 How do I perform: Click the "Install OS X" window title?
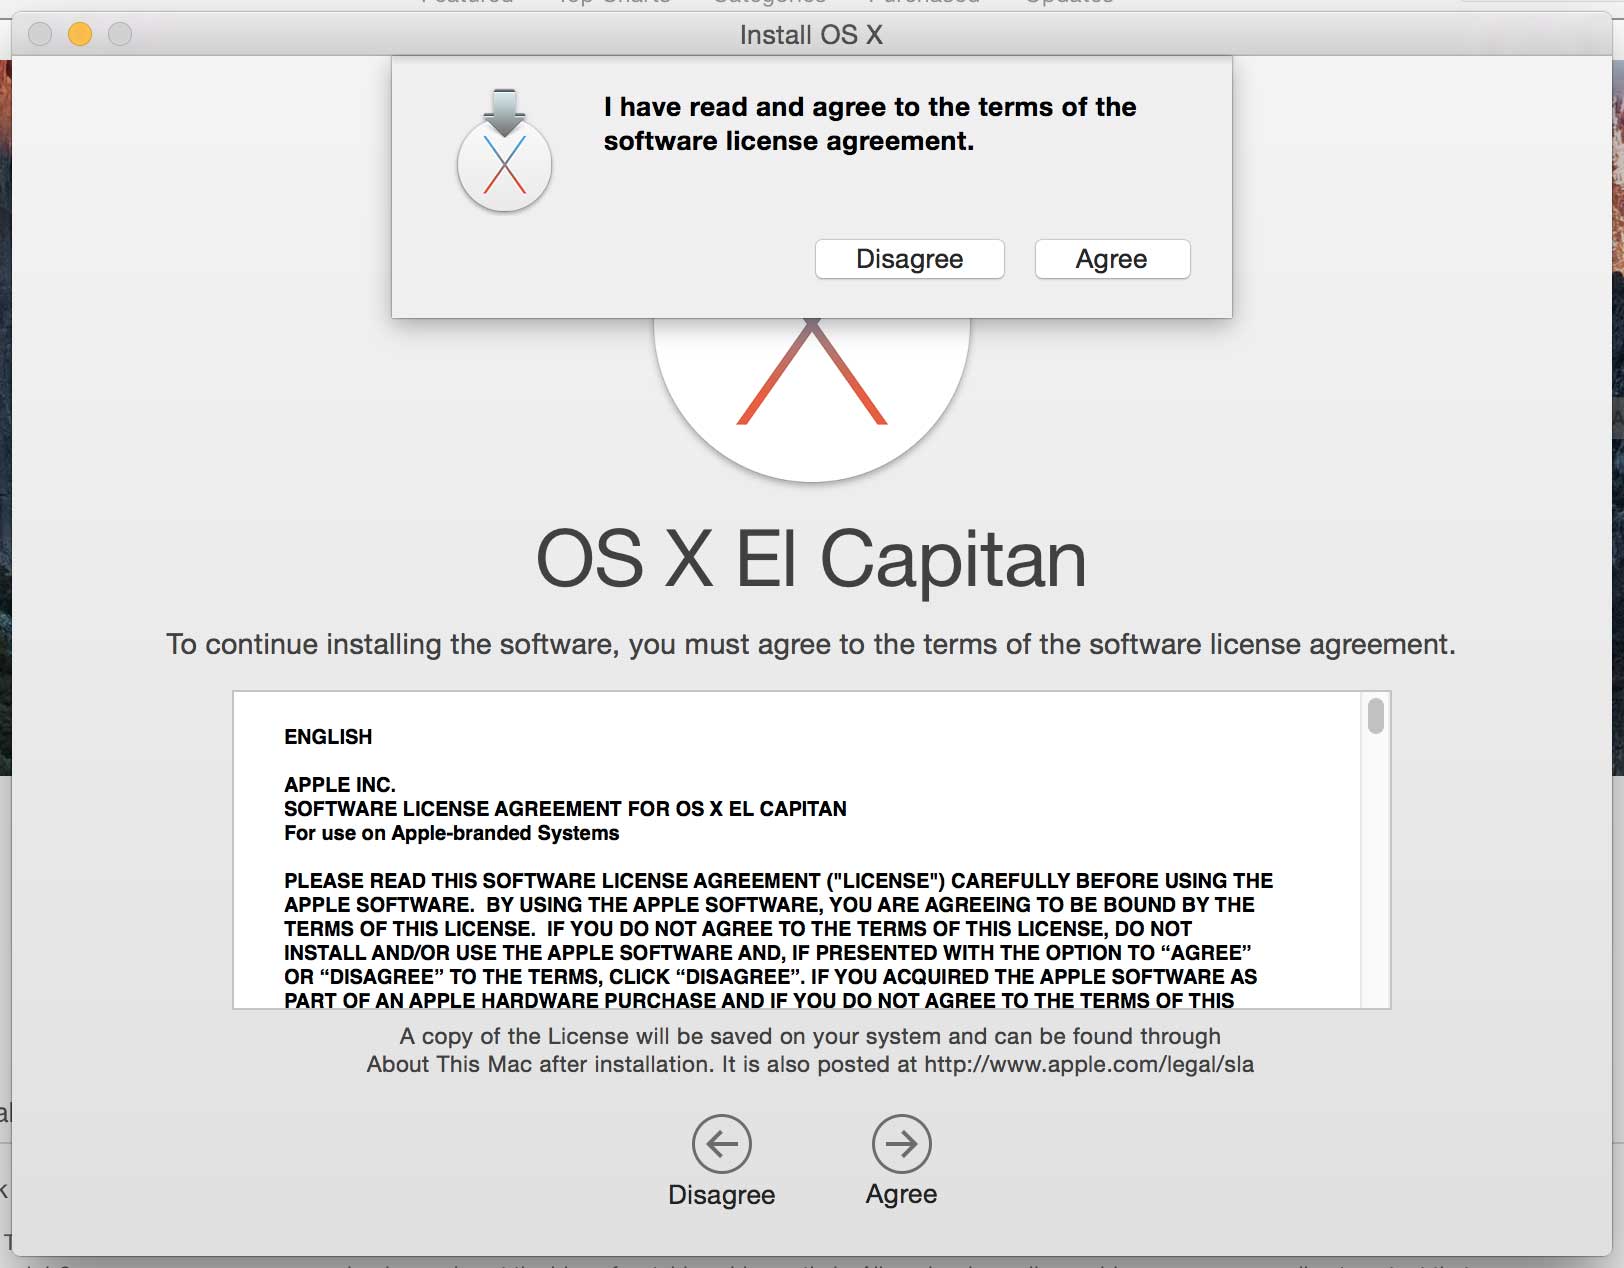(811, 35)
